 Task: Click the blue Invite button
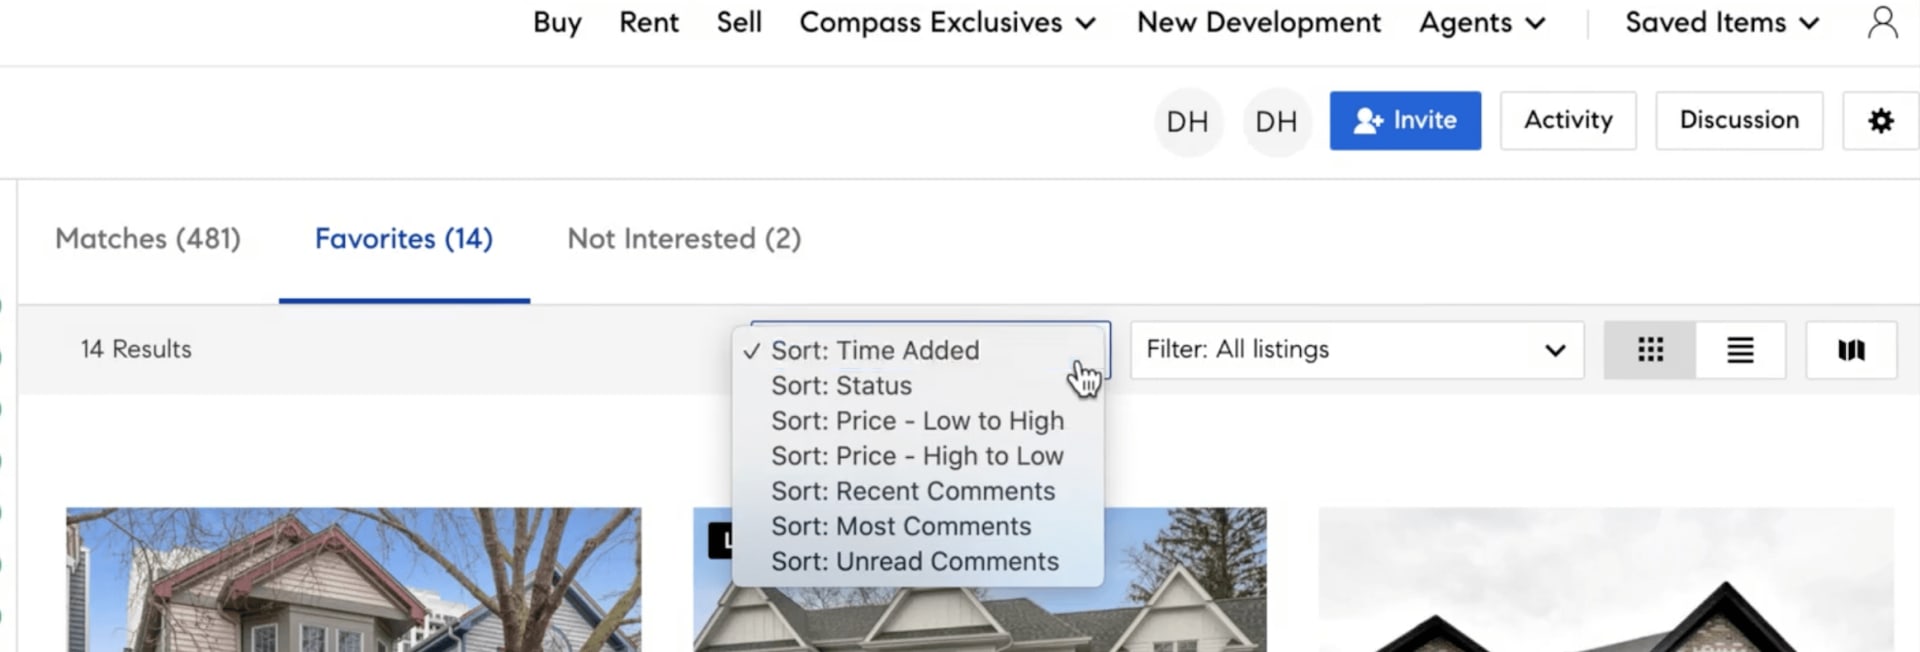coord(1405,121)
